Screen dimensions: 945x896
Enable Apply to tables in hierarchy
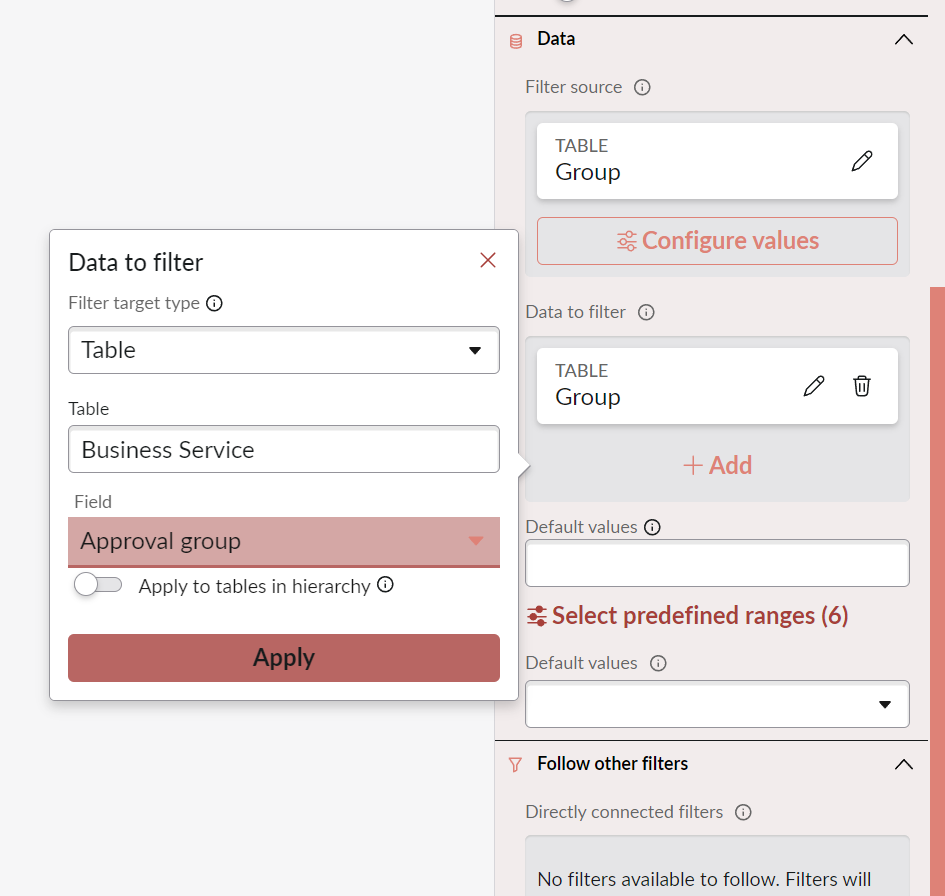point(97,586)
